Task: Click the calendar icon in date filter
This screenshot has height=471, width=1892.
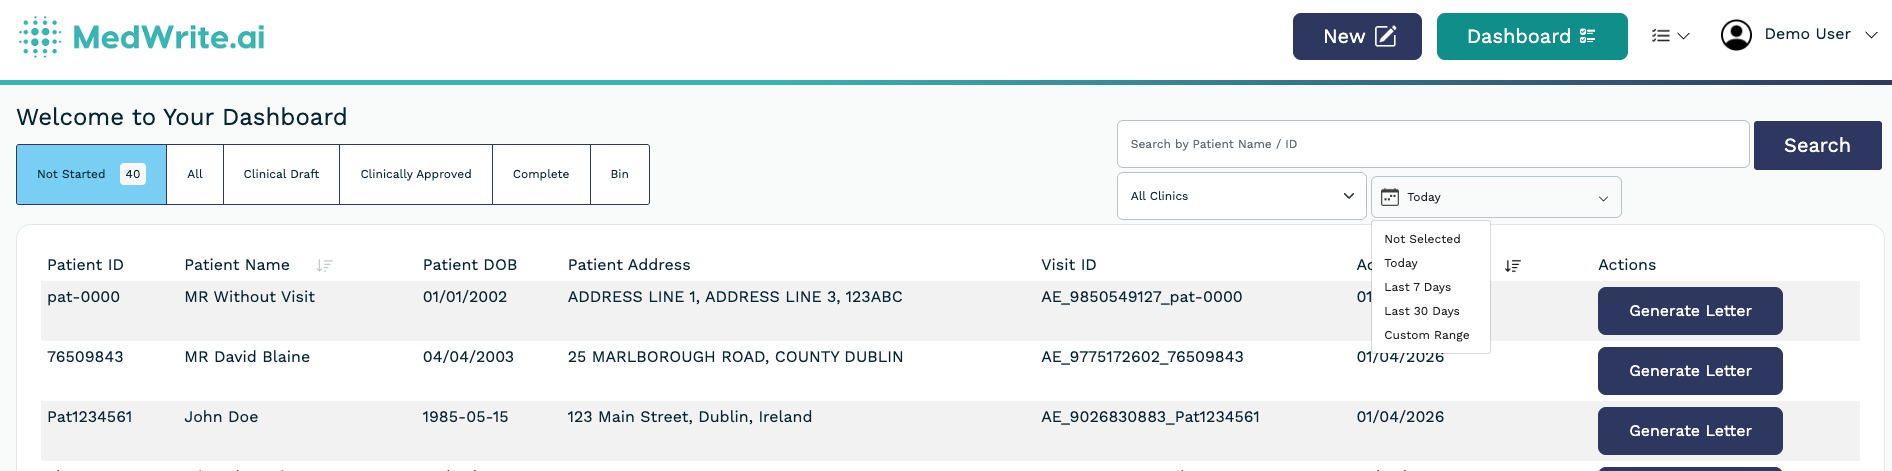Action: [1390, 198]
